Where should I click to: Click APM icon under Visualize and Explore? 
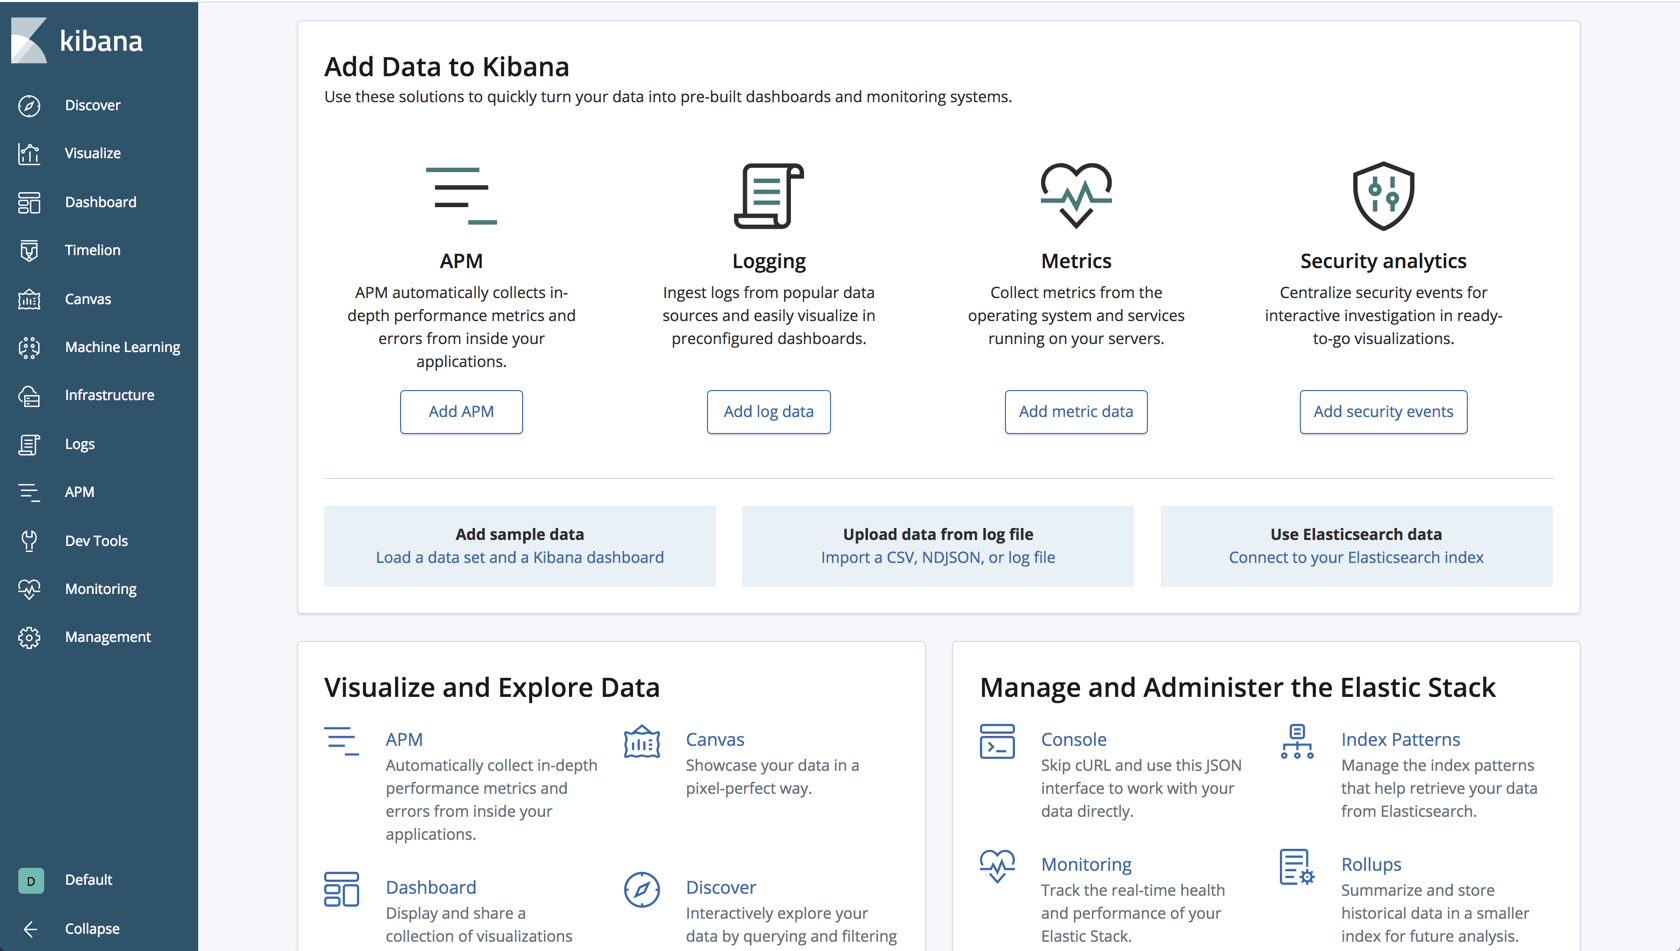click(341, 741)
